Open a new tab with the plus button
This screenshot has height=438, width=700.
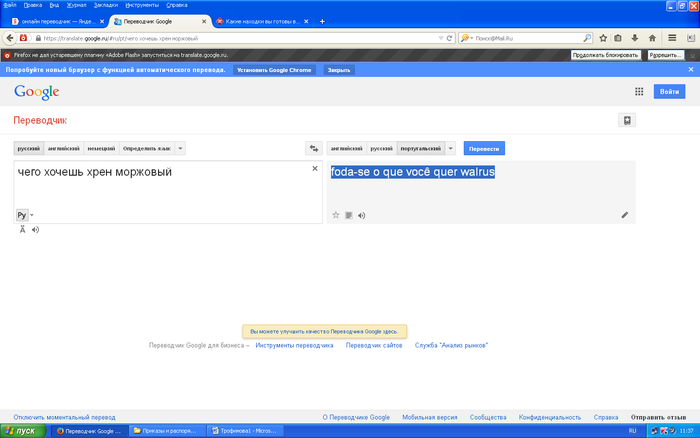tap(322, 21)
